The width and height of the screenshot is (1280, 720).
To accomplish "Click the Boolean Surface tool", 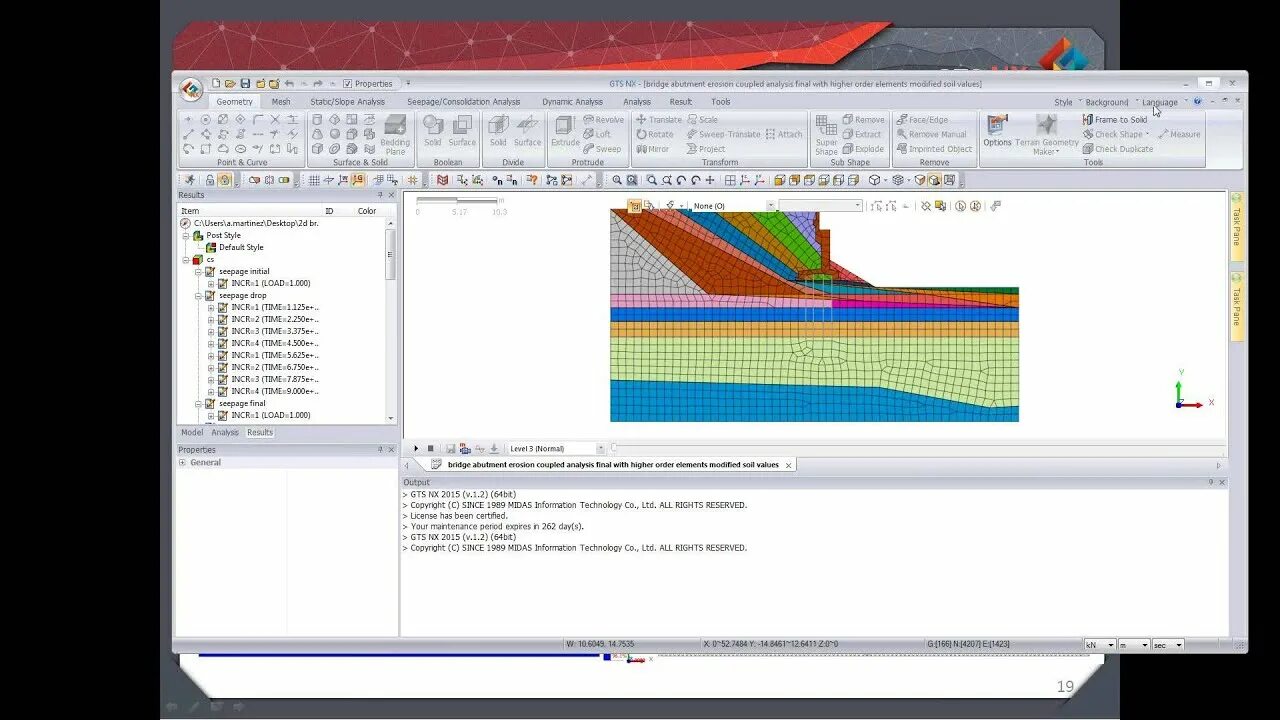I will point(462,131).
